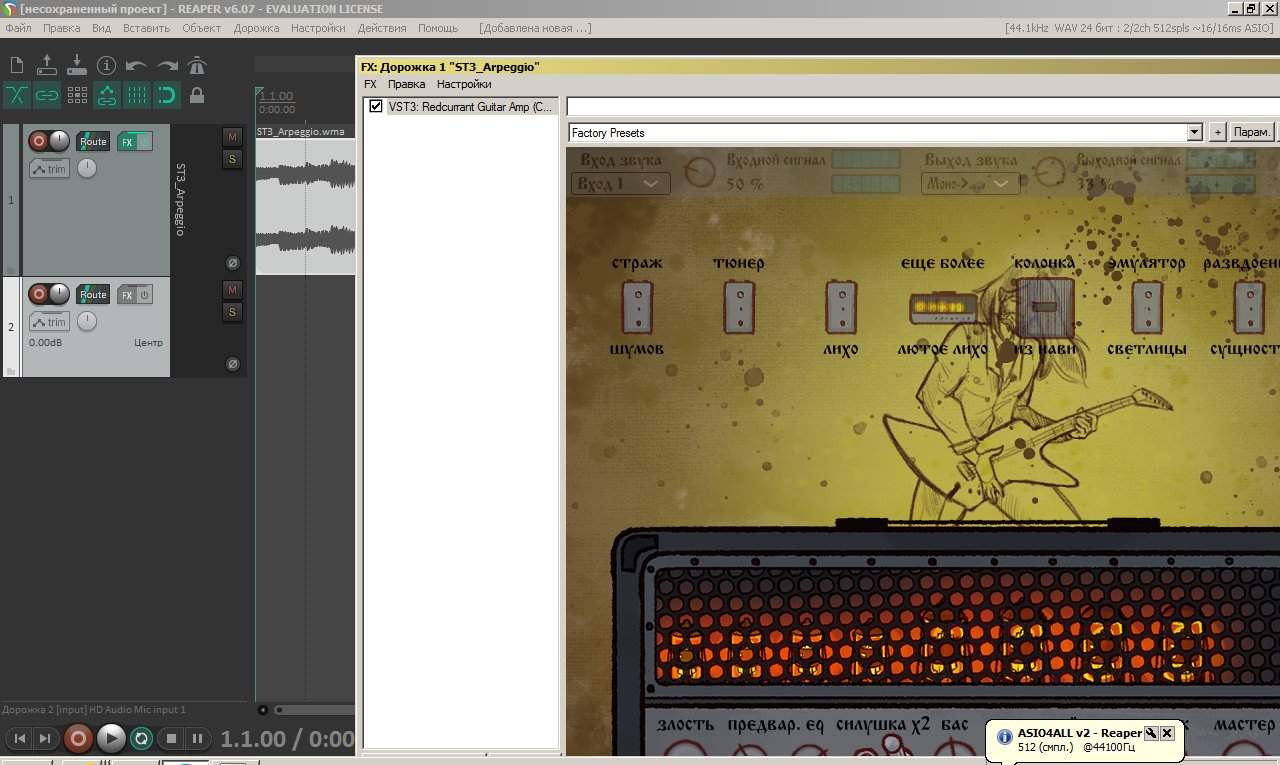Open Настройки menu in FX window
The height and width of the screenshot is (765, 1280).
(x=463, y=84)
